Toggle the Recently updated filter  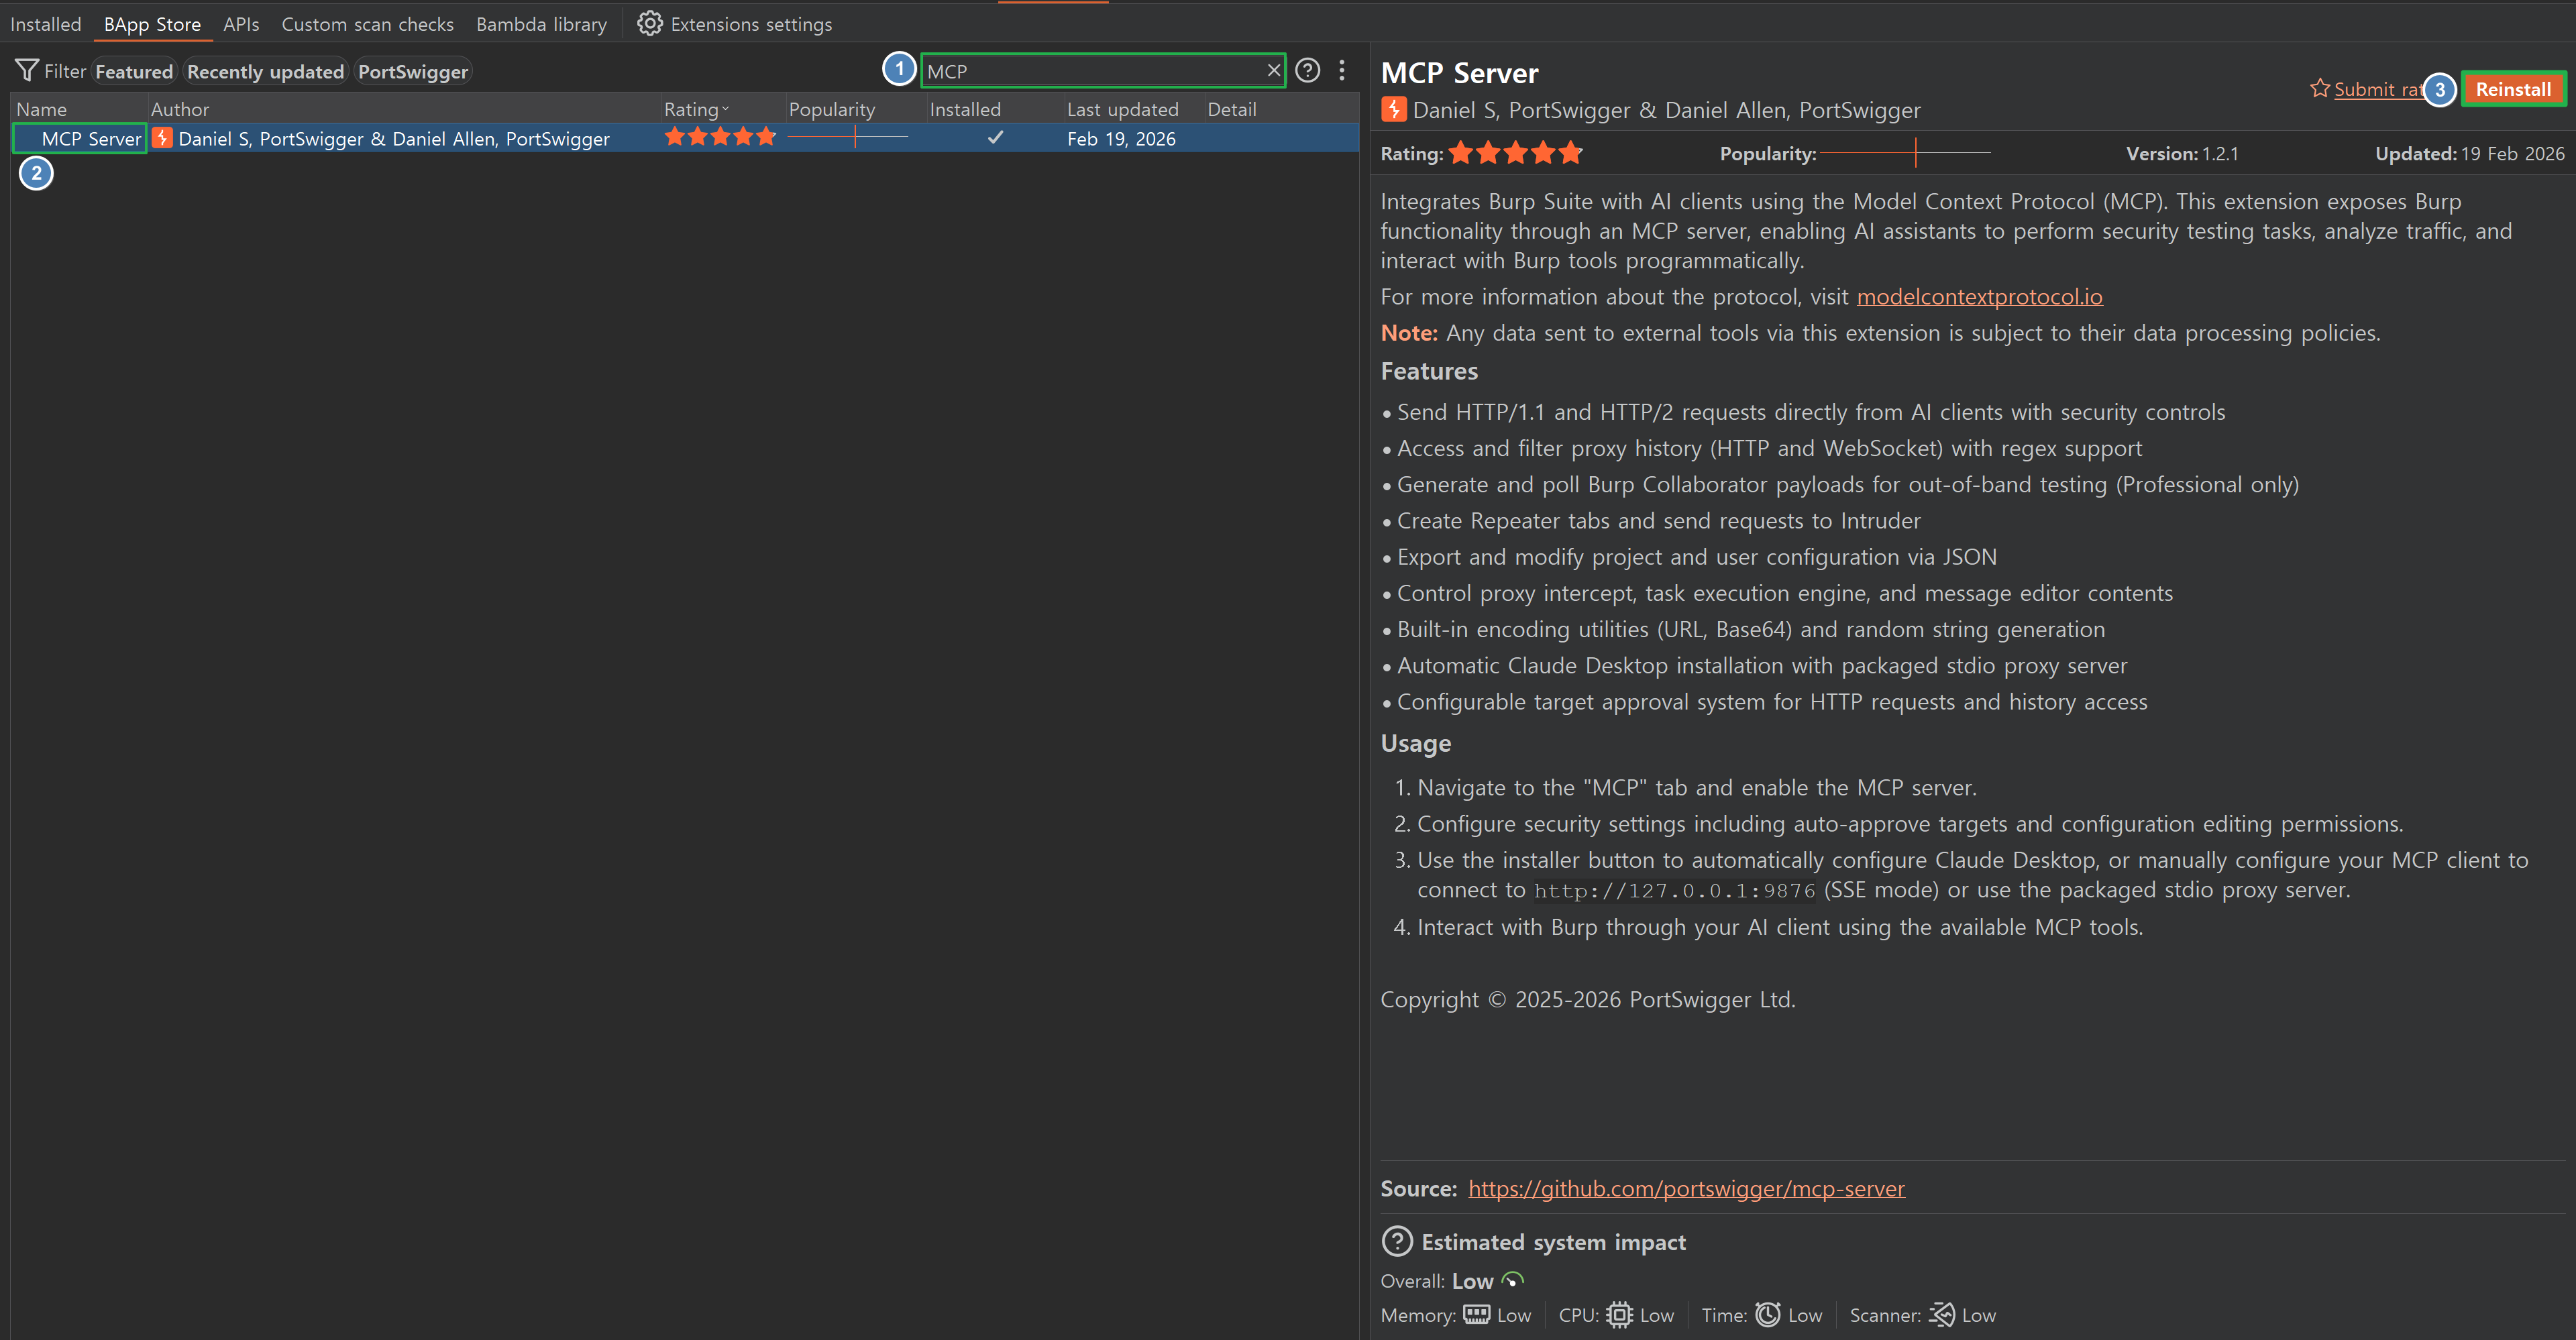coord(265,72)
